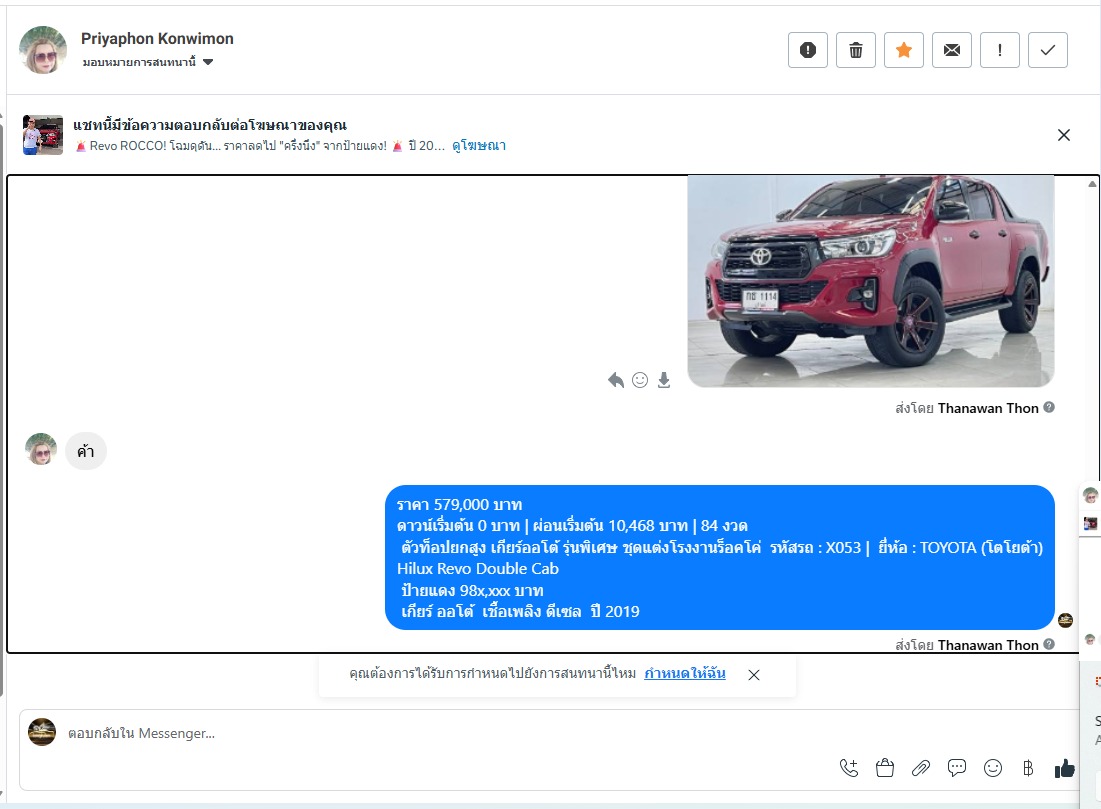Image resolution: width=1101 pixels, height=809 pixels.
Task: Click the phone call request icon in the reply bar
Action: tap(849, 768)
